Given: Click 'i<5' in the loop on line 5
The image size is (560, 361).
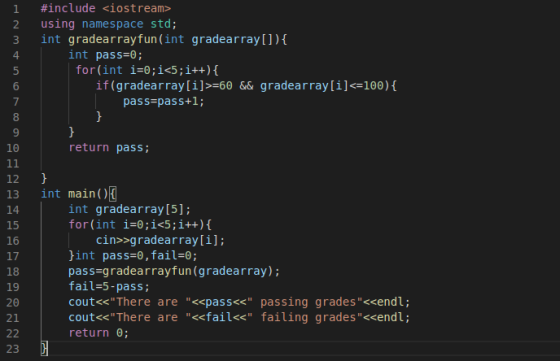Looking at the screenshot, I should click(167, 70).
